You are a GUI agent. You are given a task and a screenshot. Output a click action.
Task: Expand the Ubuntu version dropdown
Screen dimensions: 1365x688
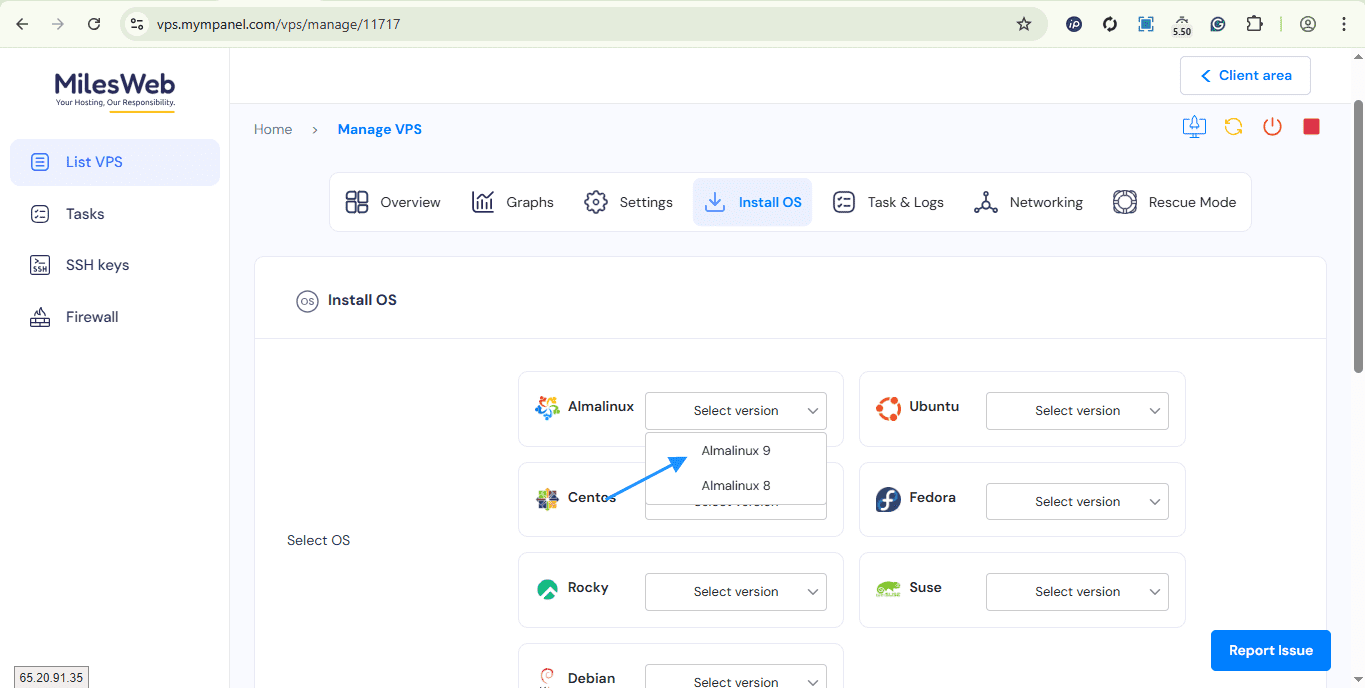coord(1077,411)
